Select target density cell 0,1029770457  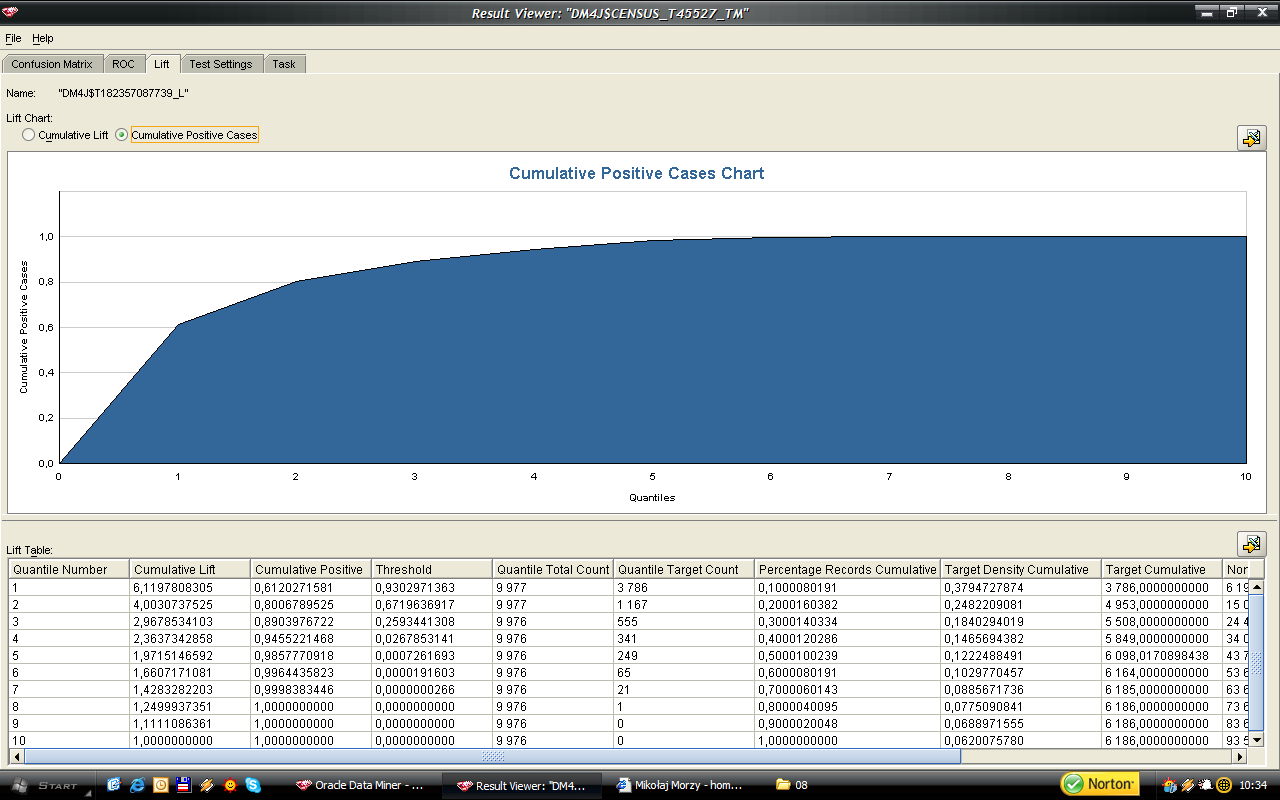[x=1021, y=673]
